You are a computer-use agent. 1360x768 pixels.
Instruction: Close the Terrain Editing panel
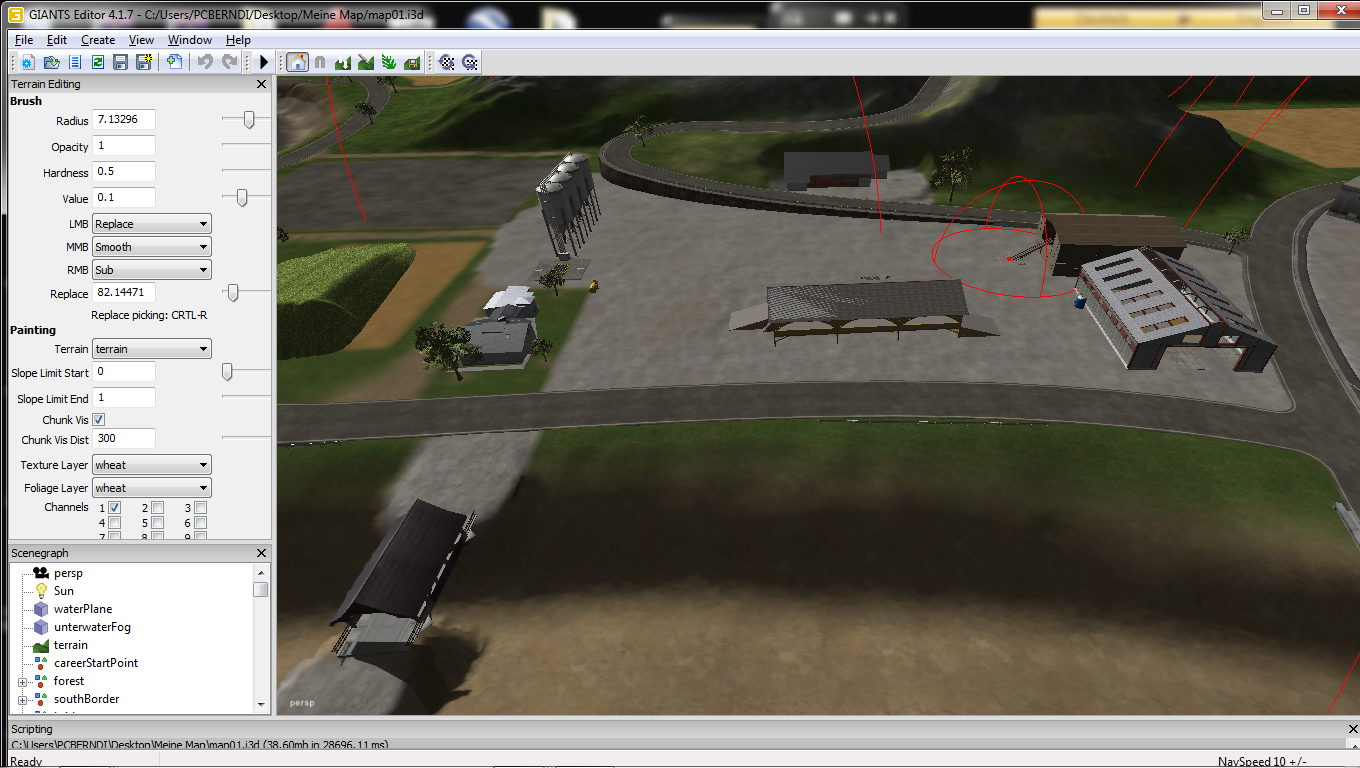[x=262, y=84]
